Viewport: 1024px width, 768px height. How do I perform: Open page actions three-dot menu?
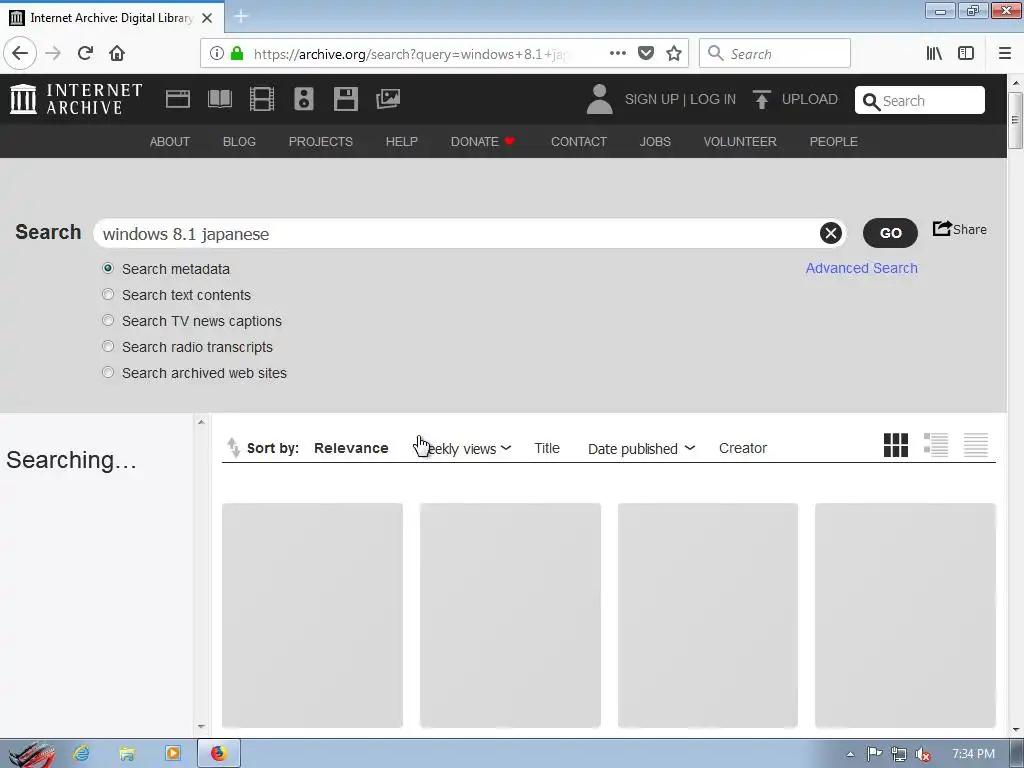click(618, 54)
